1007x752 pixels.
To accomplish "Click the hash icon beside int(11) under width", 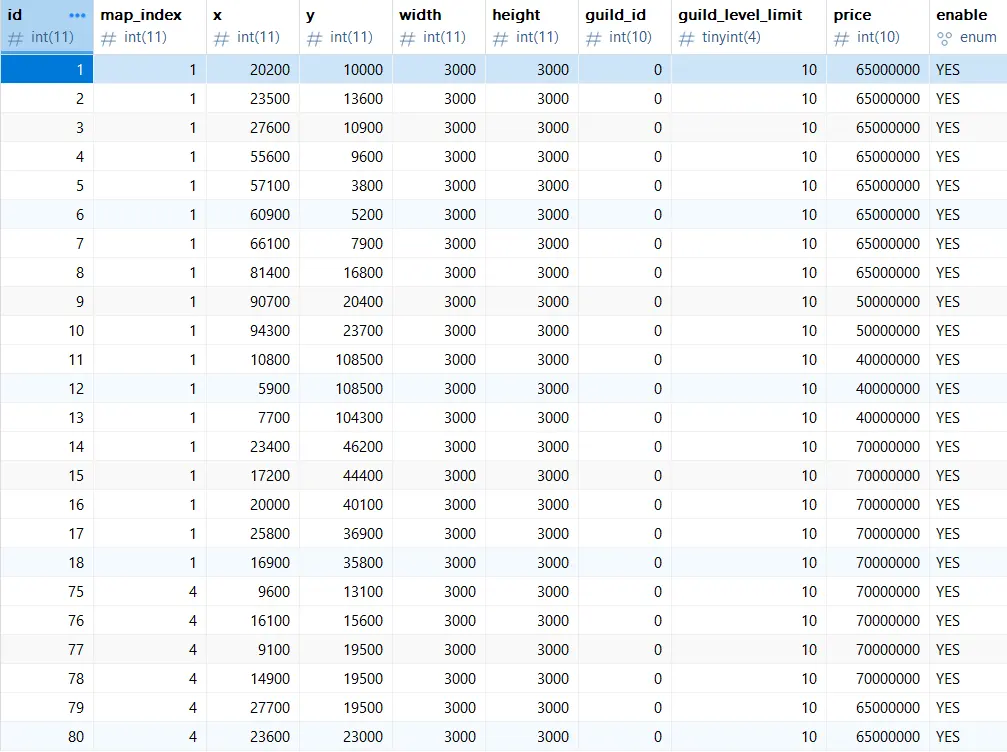I will (407, 38).
